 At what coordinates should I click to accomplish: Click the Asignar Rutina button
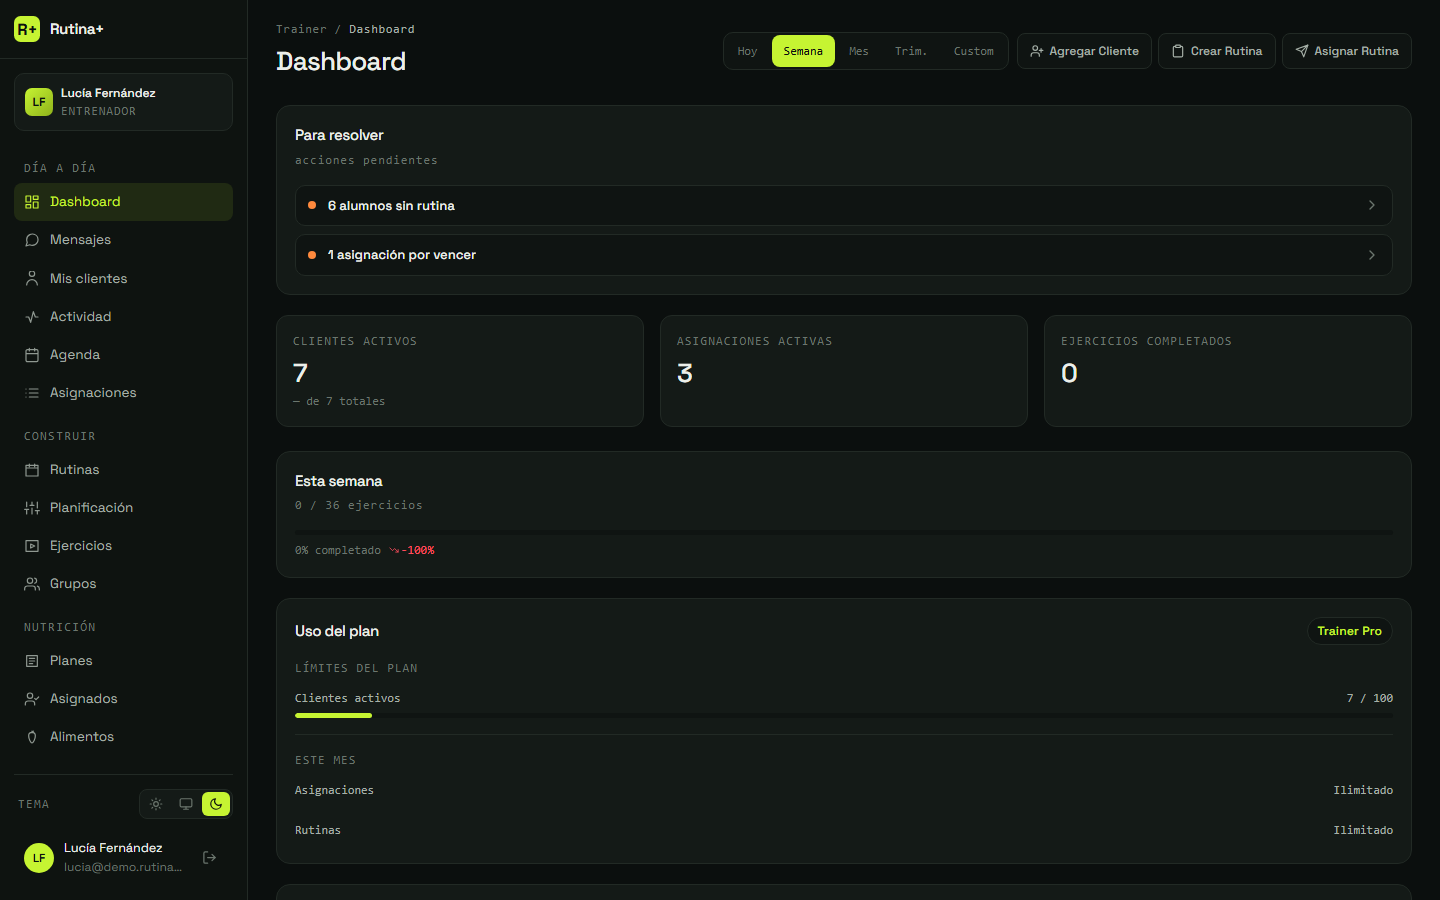[x=1347, y=51]
